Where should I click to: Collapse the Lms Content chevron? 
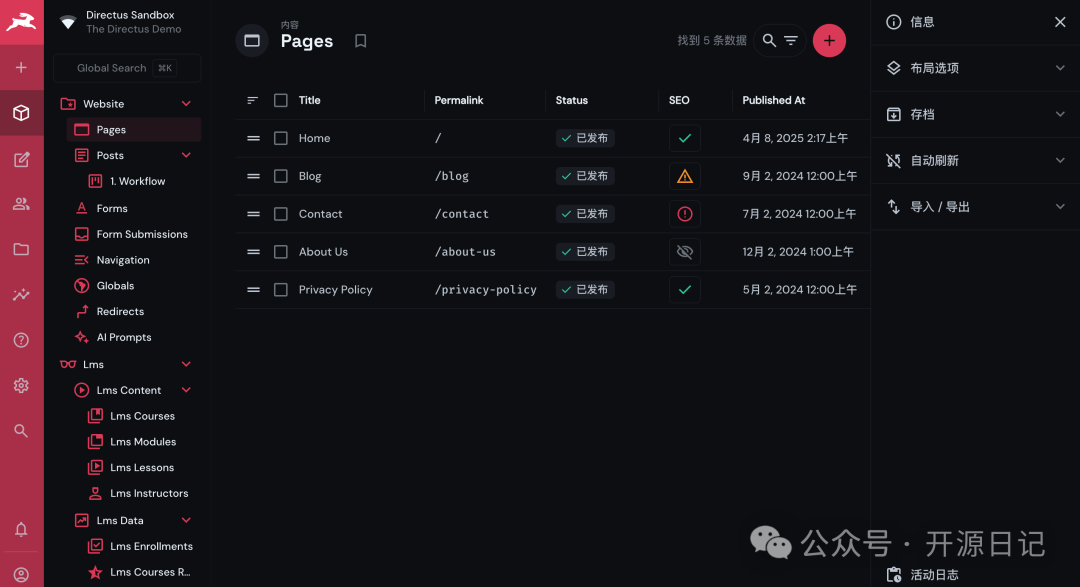click(x=186, y=390)
